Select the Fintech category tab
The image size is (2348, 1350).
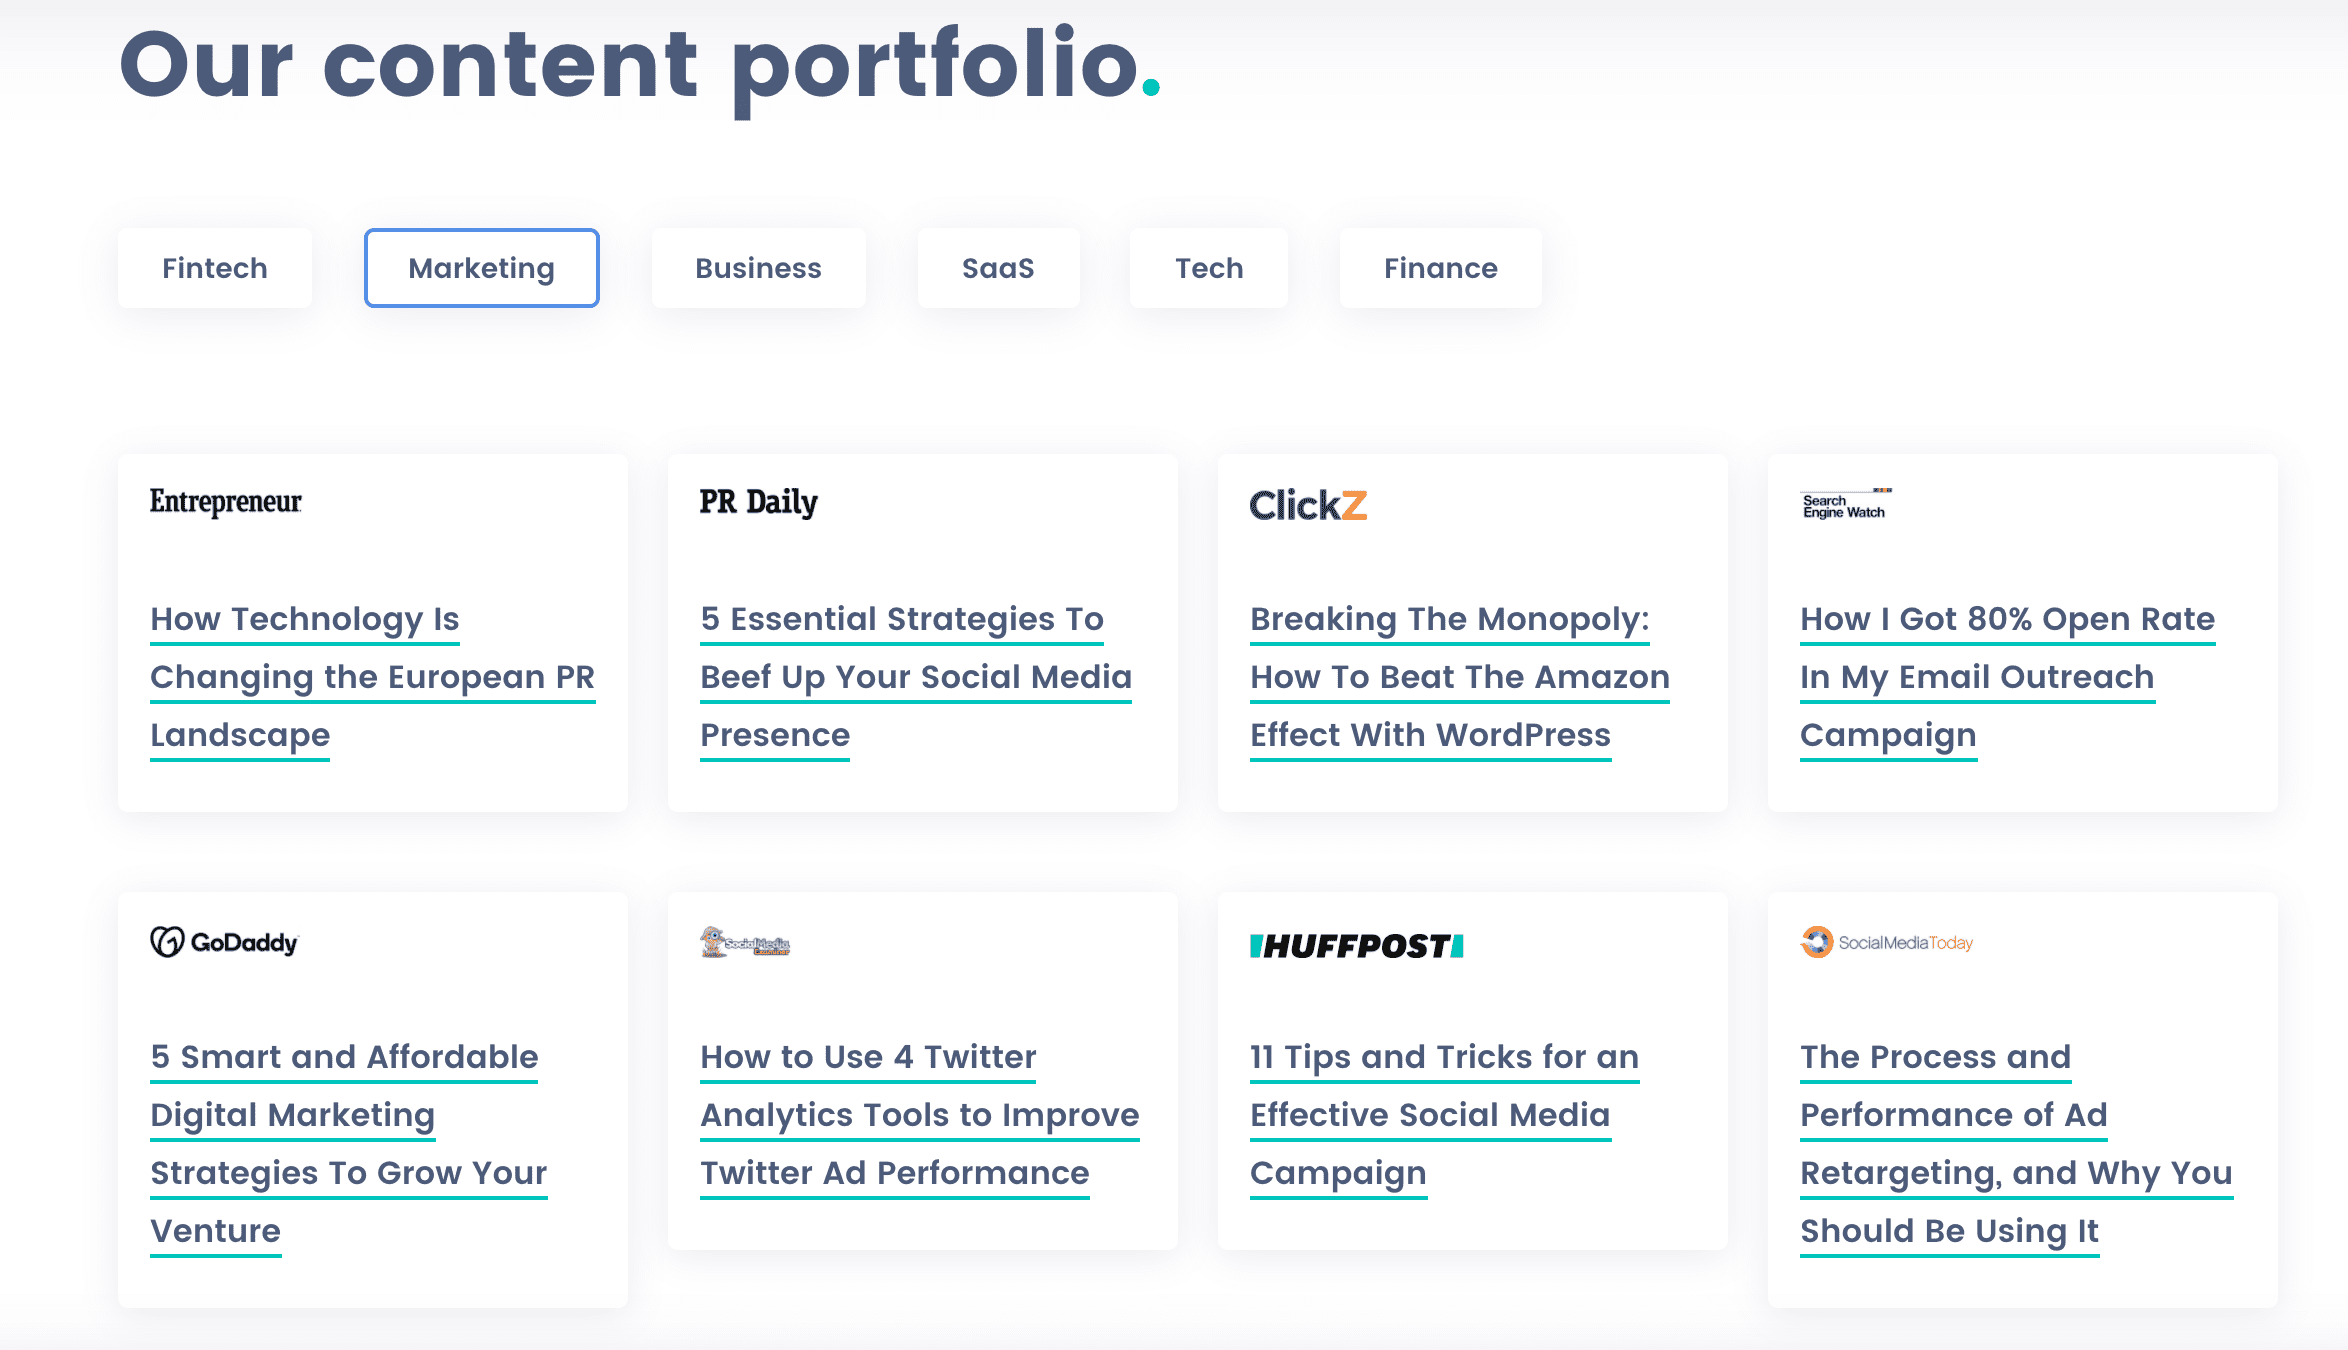click(x=213, y=266)
